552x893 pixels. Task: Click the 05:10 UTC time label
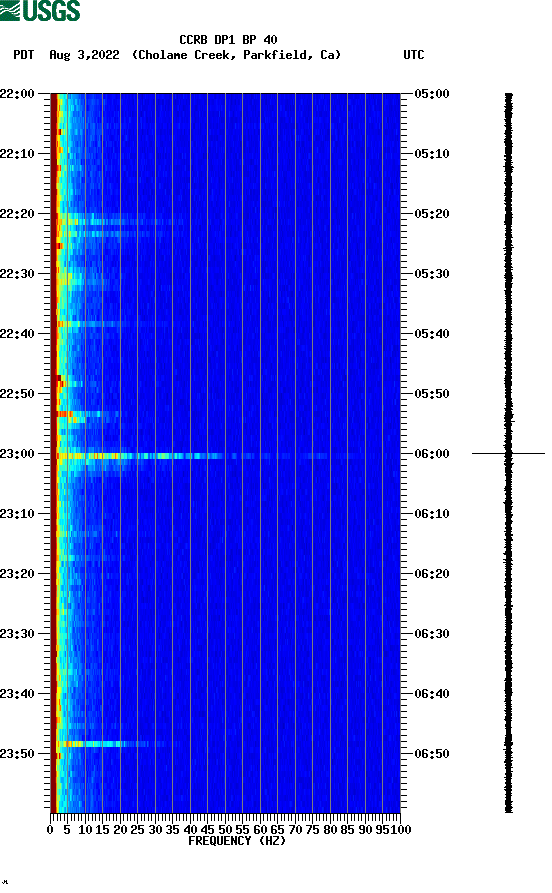coord(432,154)
